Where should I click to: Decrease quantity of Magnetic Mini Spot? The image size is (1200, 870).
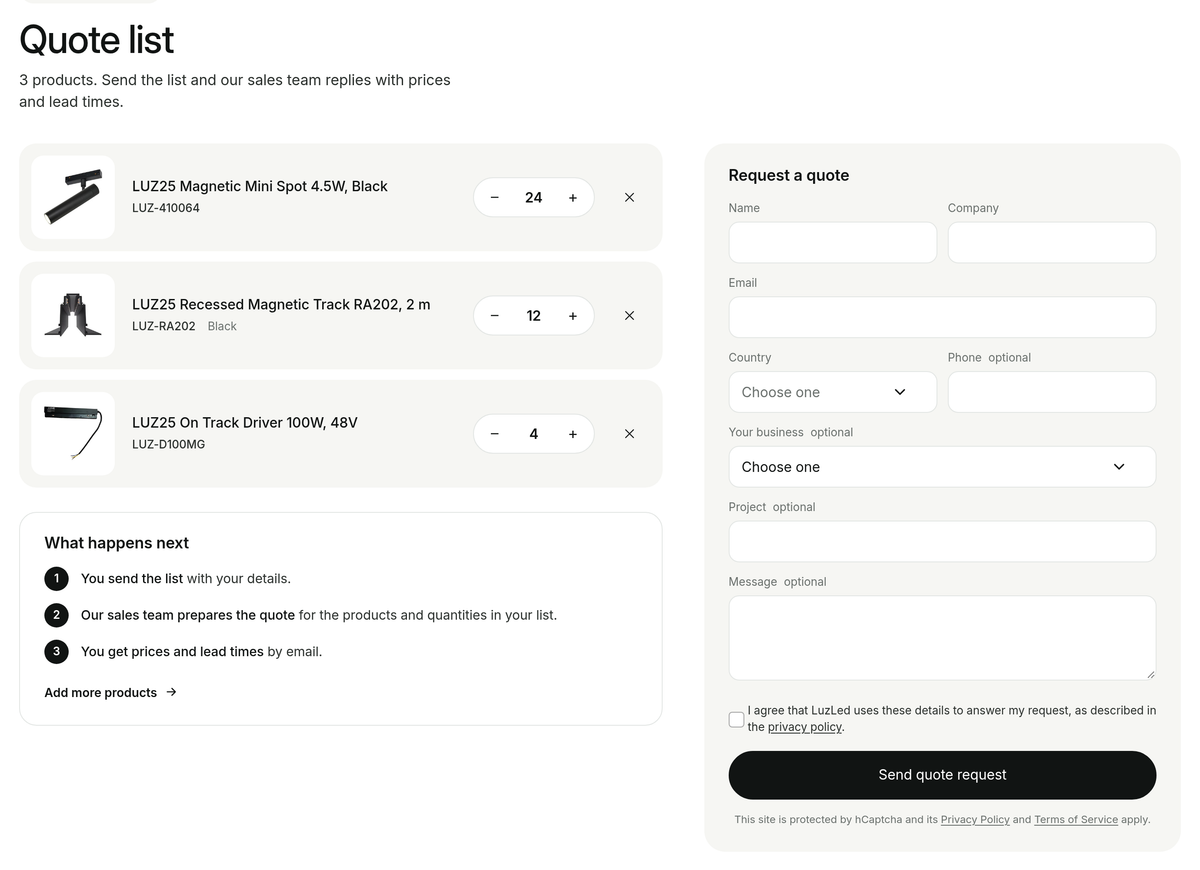click(x=494, y=198)
